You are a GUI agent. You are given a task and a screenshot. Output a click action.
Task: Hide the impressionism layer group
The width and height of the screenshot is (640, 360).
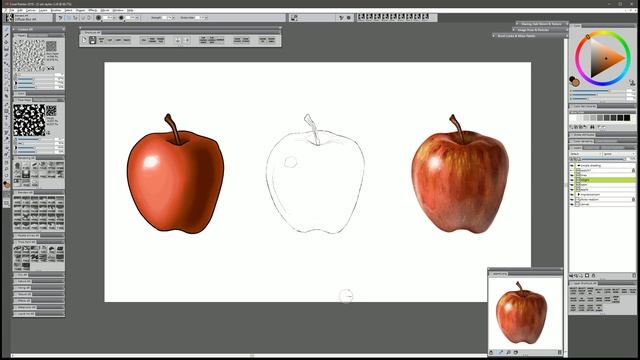point(572,194)
